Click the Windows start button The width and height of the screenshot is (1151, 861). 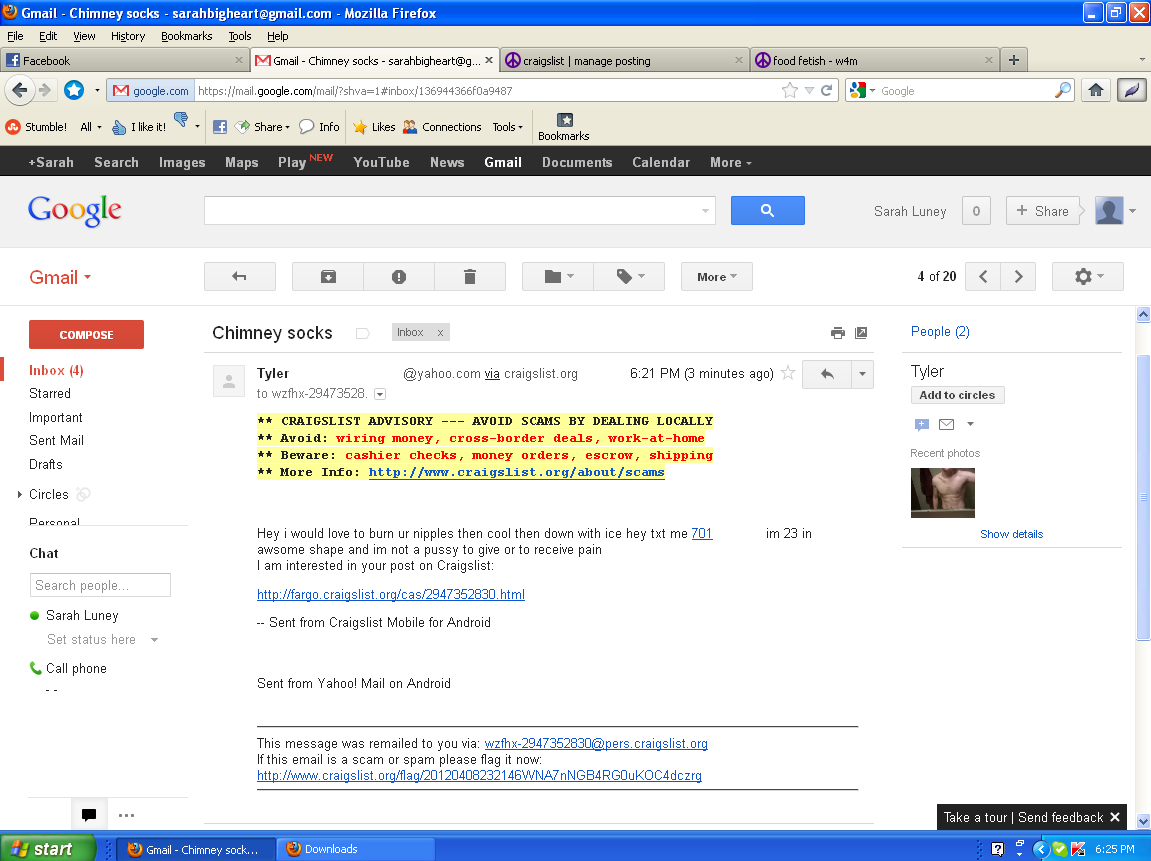pos(48,849)
